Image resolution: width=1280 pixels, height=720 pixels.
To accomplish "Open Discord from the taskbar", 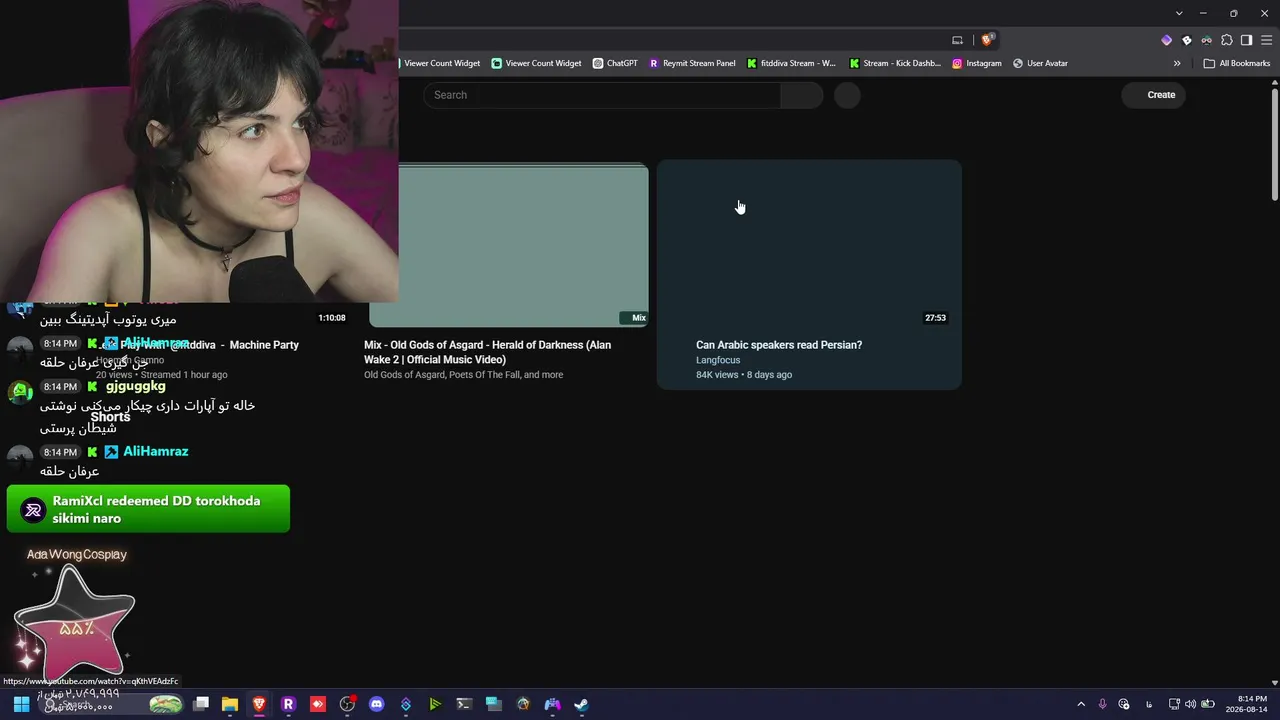I will pyautogui.click(x=376, y=704).
